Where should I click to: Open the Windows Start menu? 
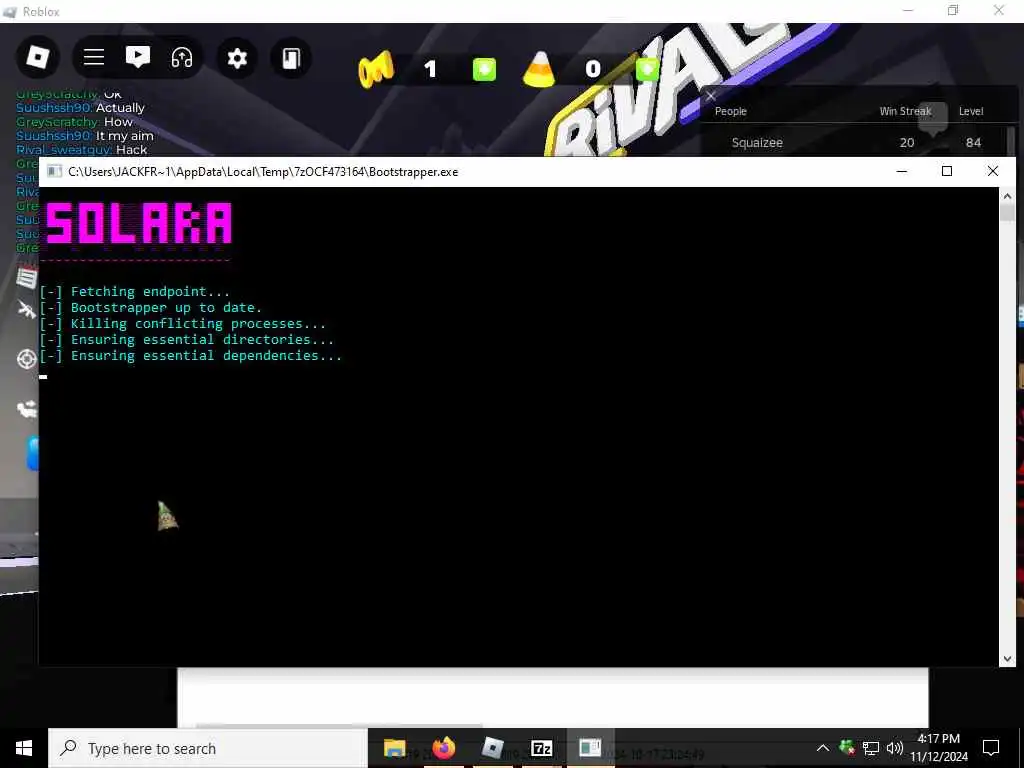(24, 748)
